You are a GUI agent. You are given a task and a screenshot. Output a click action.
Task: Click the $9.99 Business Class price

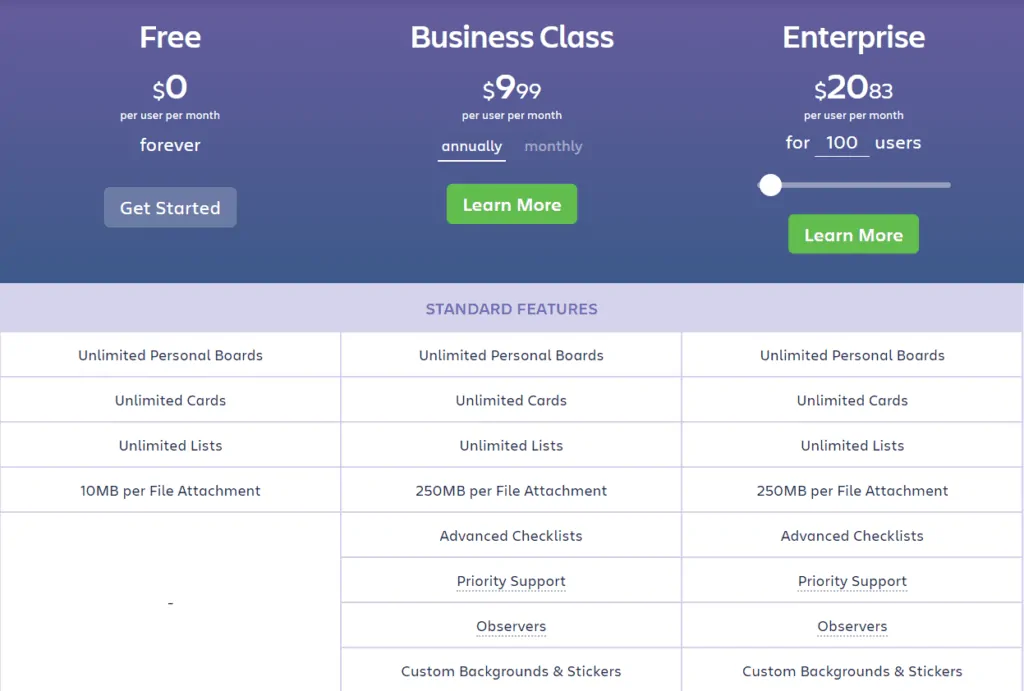[x=511, y=89]
